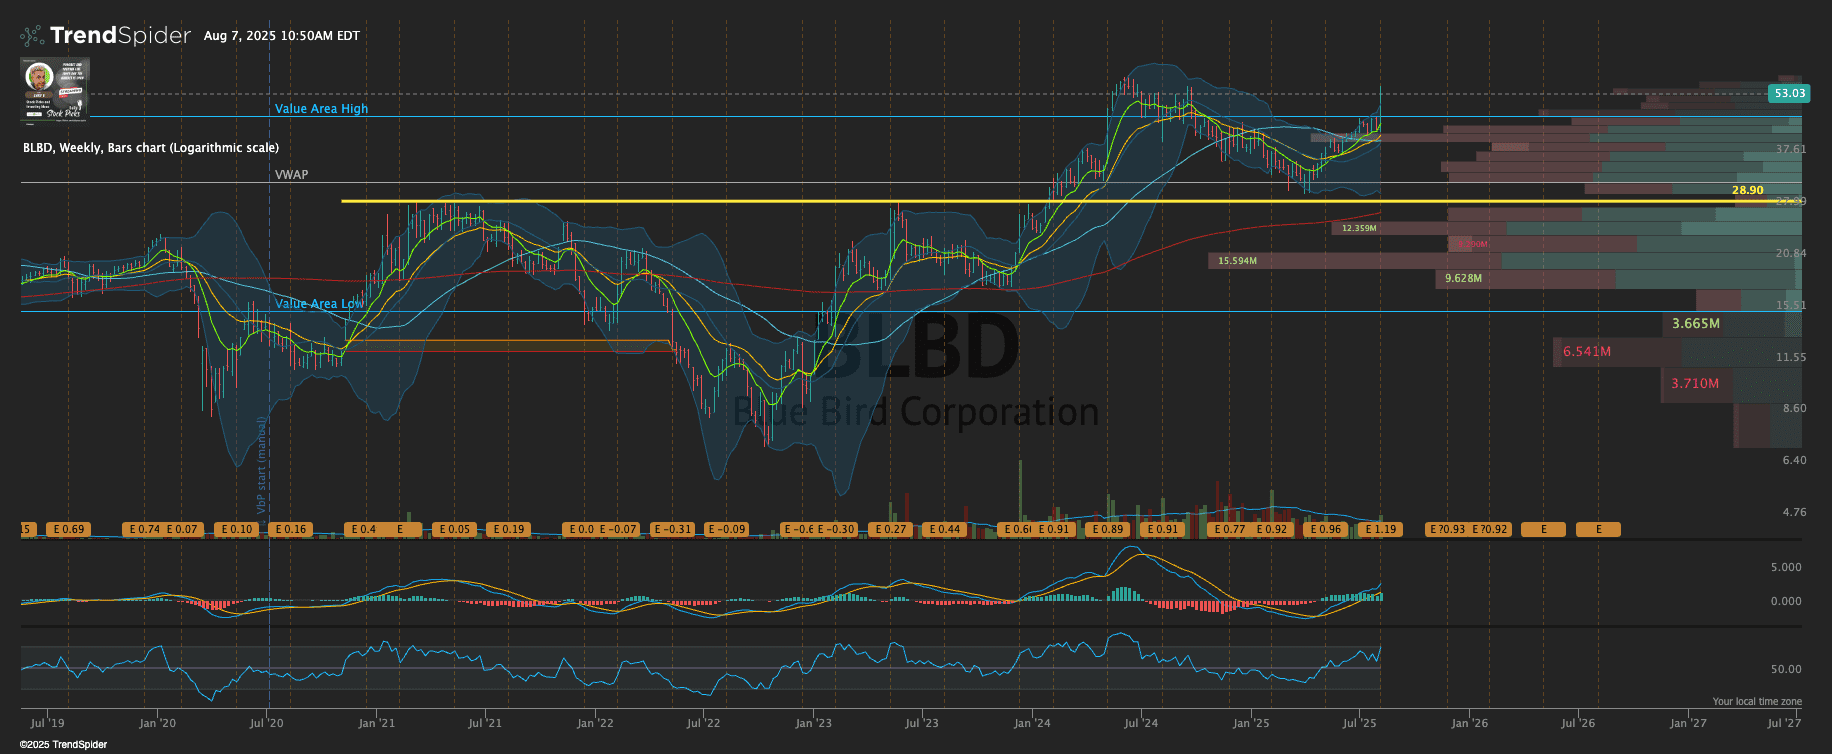Click the VWAP line label
Viewport: 1832px width, 754px height.
tap(291, 175)
